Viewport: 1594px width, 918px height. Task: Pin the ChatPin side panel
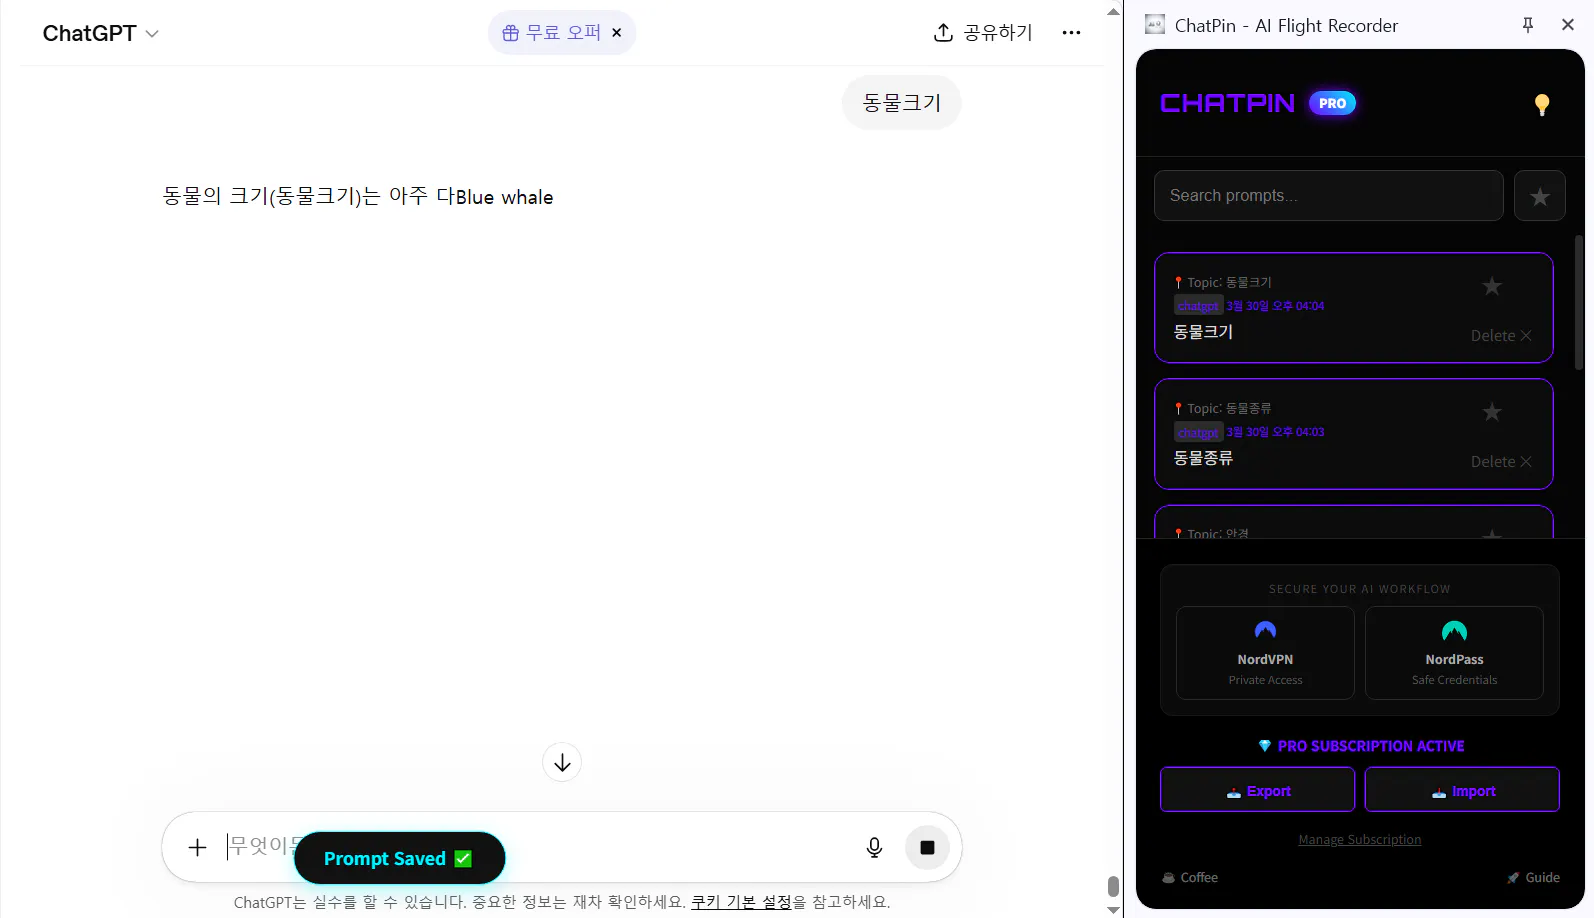point(1528,25)
